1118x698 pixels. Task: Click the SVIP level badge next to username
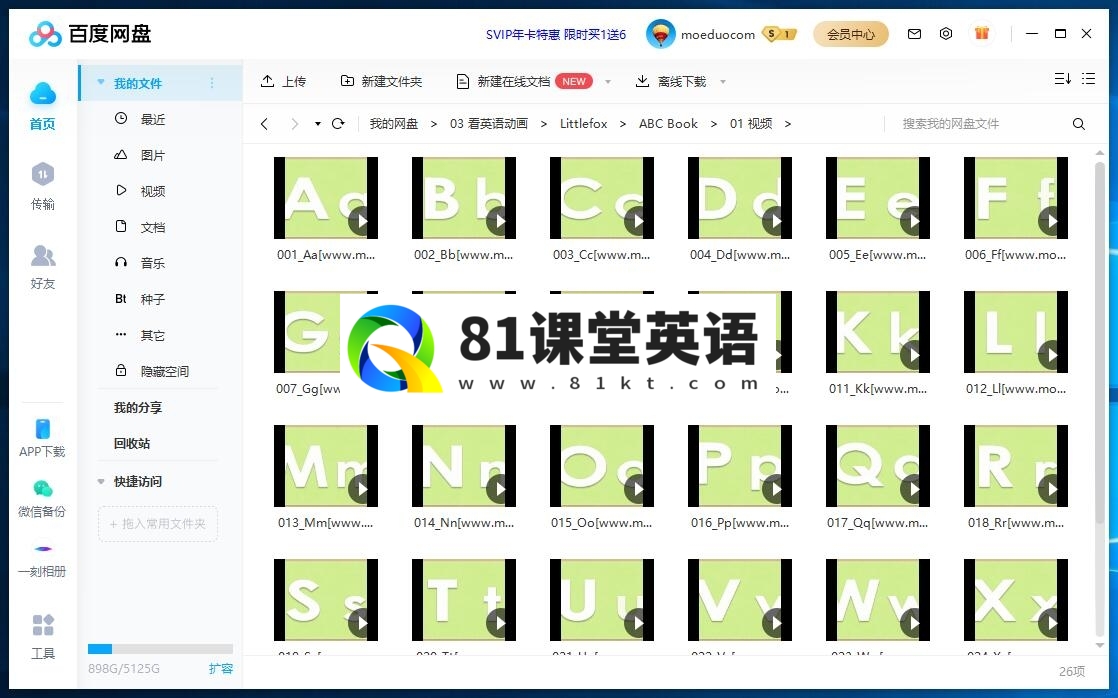(x=779, y=34)
